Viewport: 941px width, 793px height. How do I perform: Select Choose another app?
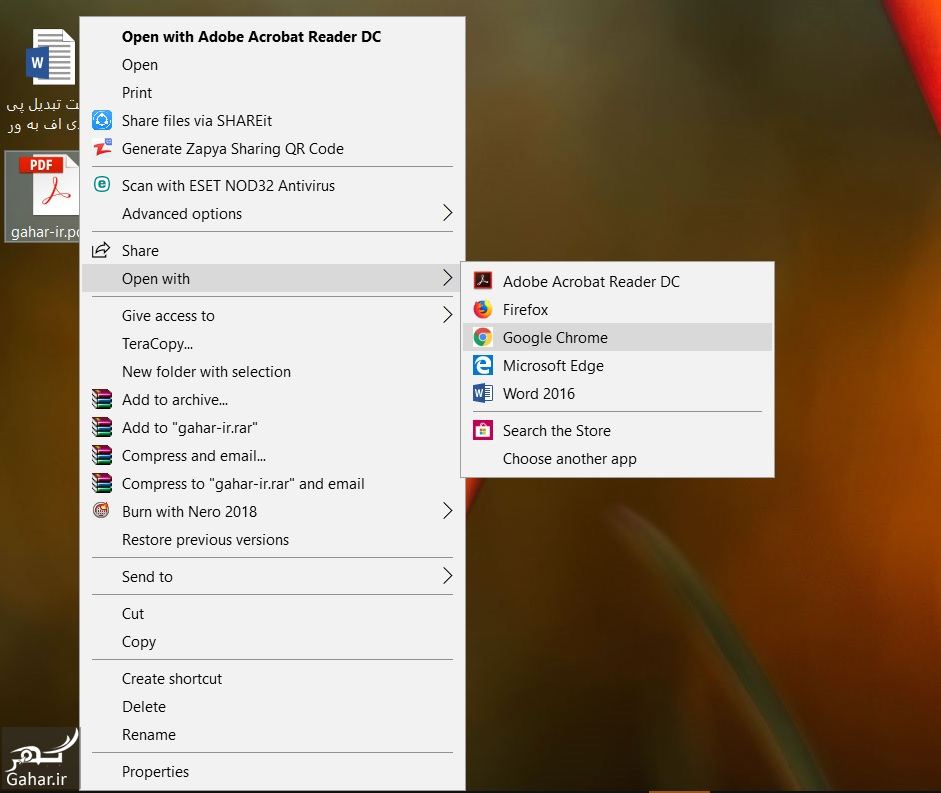tap(618, 459)
